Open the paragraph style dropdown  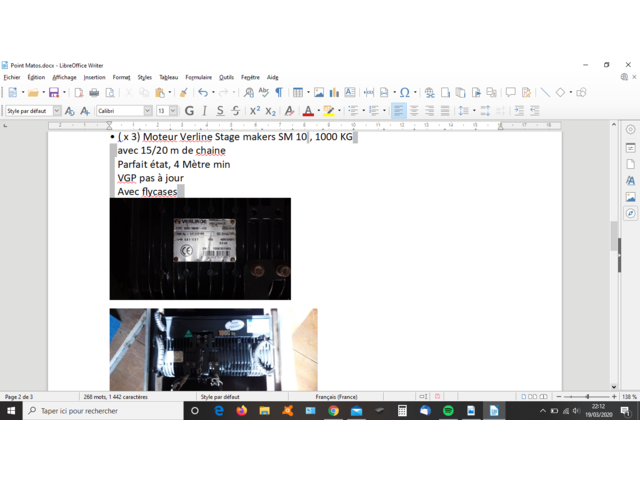57,111
